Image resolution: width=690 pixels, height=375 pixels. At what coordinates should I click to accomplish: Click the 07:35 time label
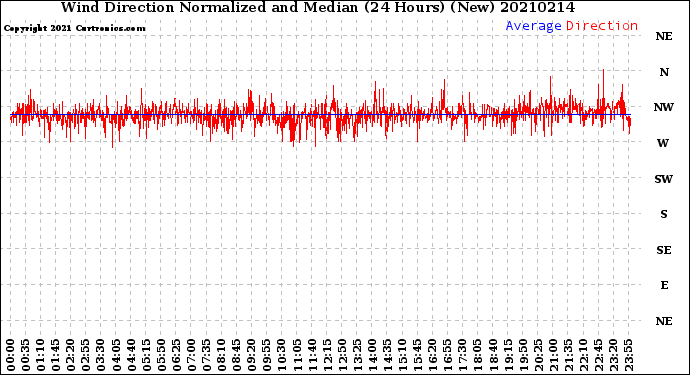(x=206, y=355)
